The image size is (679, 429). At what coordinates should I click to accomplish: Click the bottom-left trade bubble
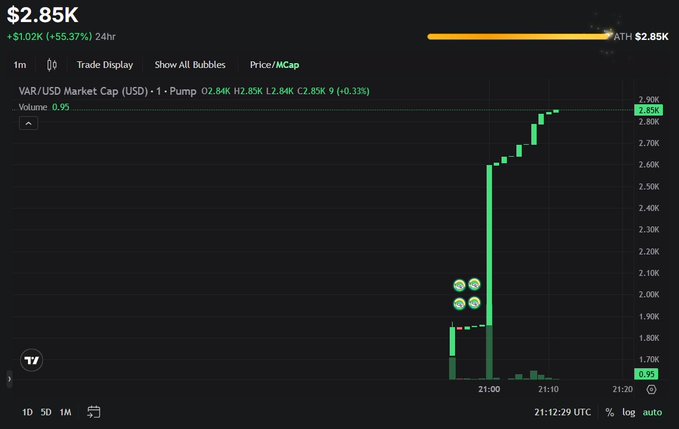tap(459, 303)
